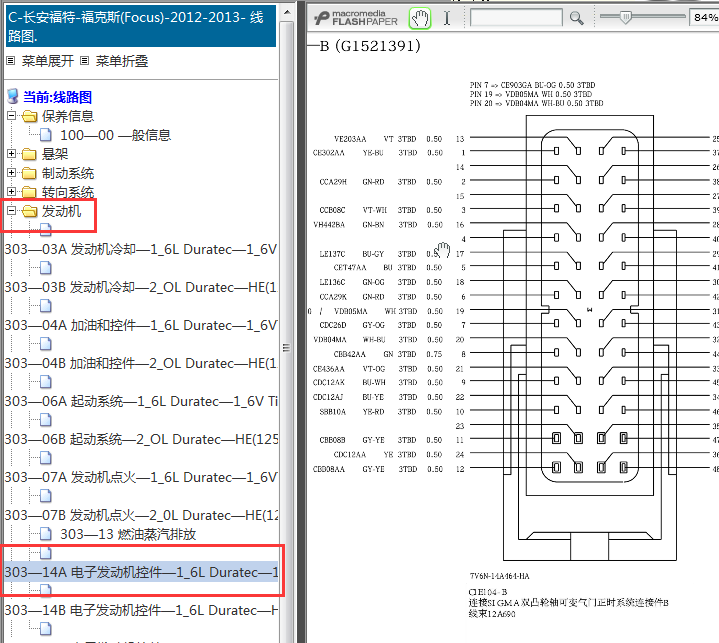Image resolution: width=719 pixels, height=643 pixels.
Task: Click page icon above 303—14B 电子发动机控件
Action: click(x=45, y=591)
